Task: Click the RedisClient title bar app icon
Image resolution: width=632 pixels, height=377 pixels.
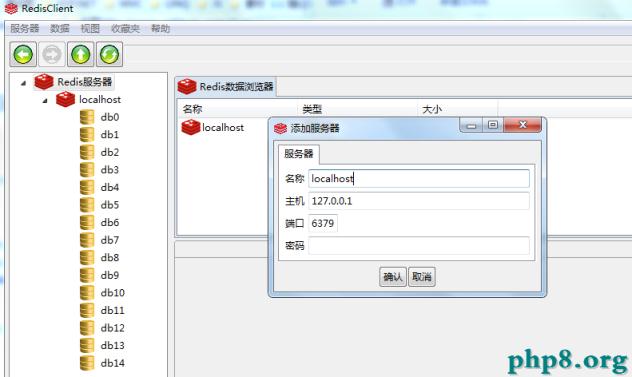Action: [x=11, y=8]
